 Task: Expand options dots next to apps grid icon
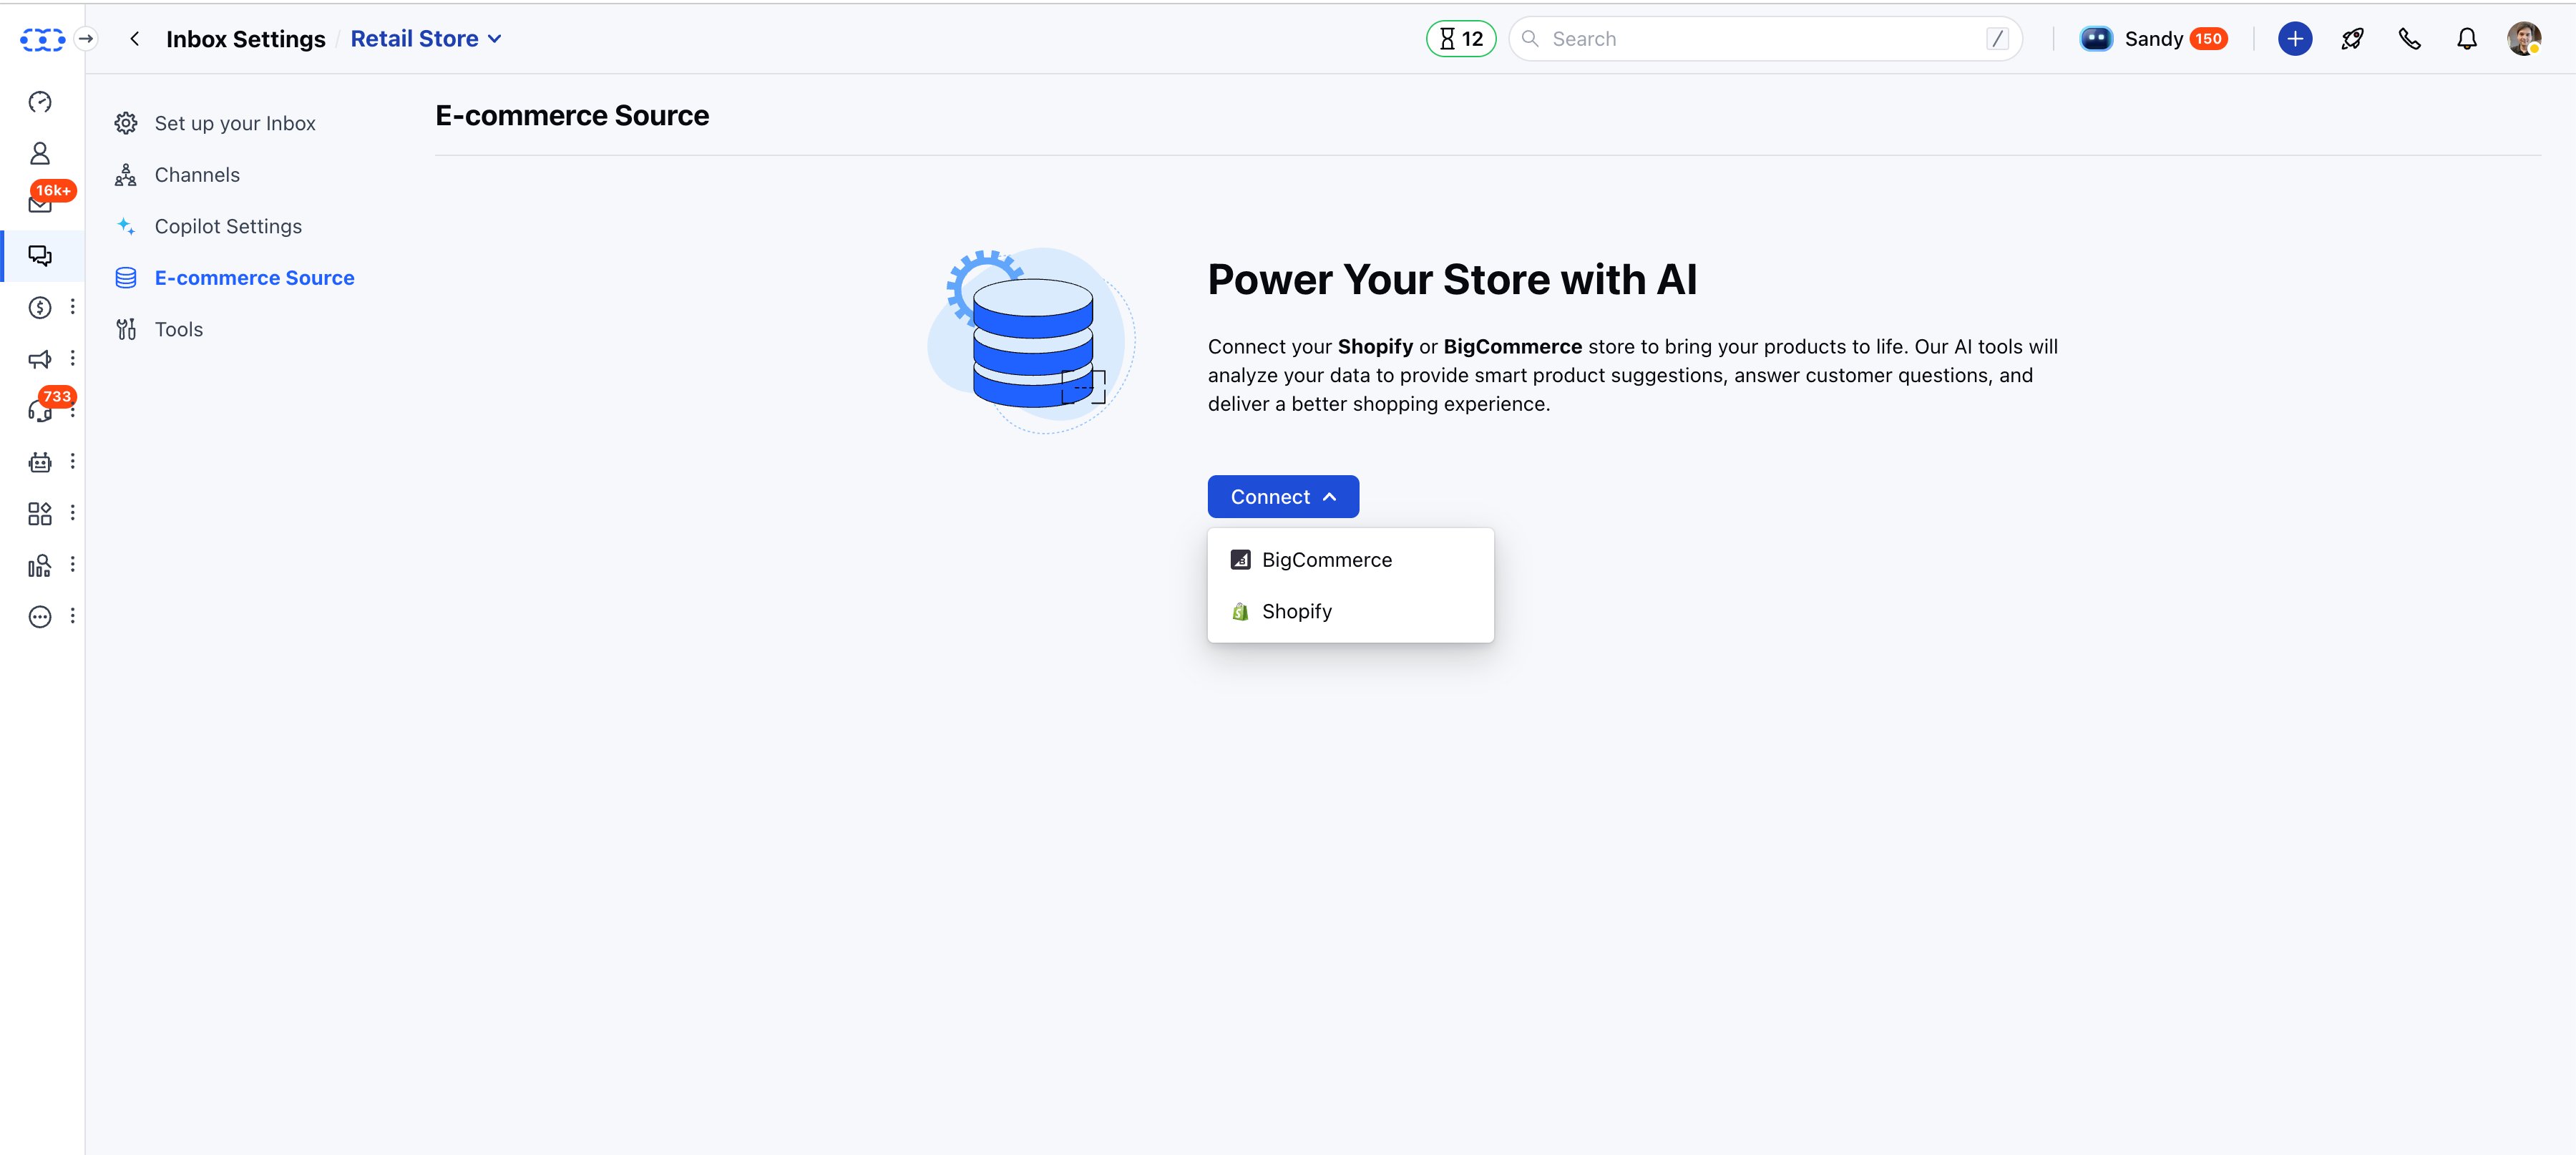[72, 513]
